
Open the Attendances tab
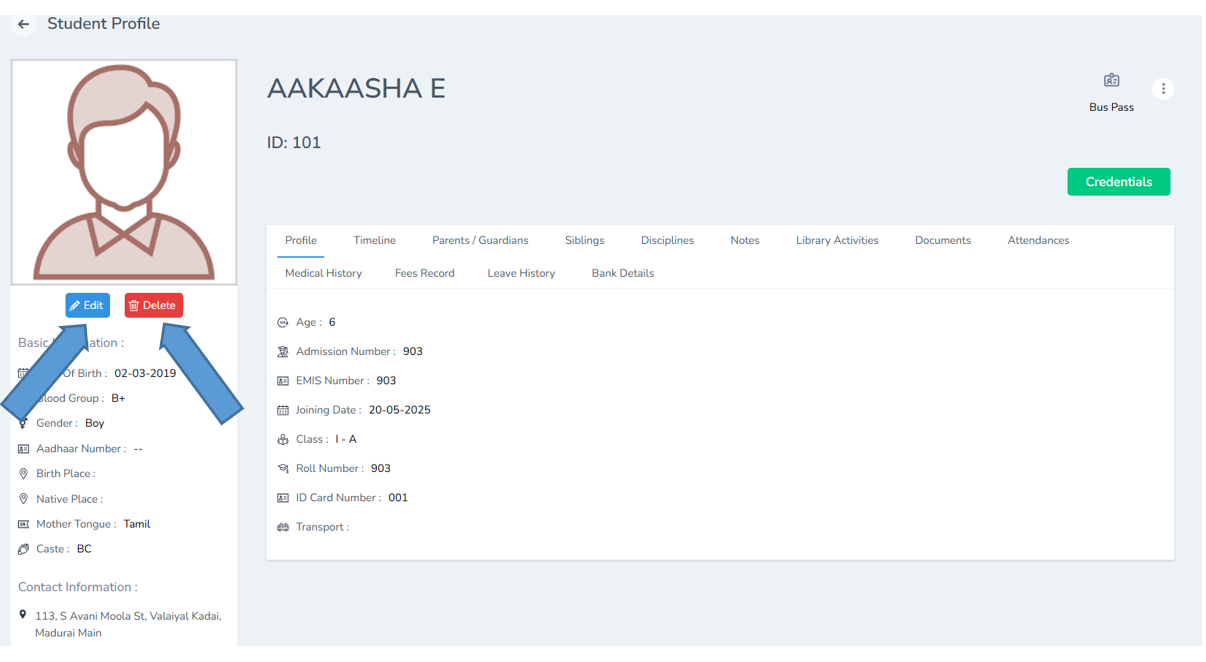(x=1038, y=240)
